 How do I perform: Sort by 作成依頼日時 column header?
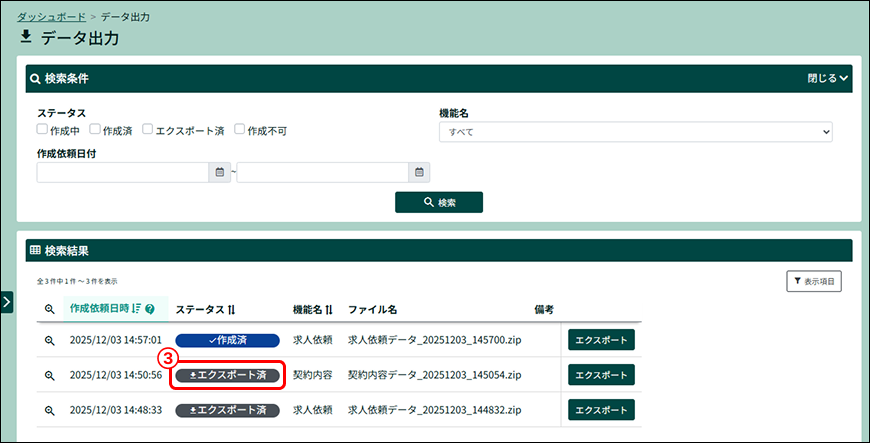point(105,309)
